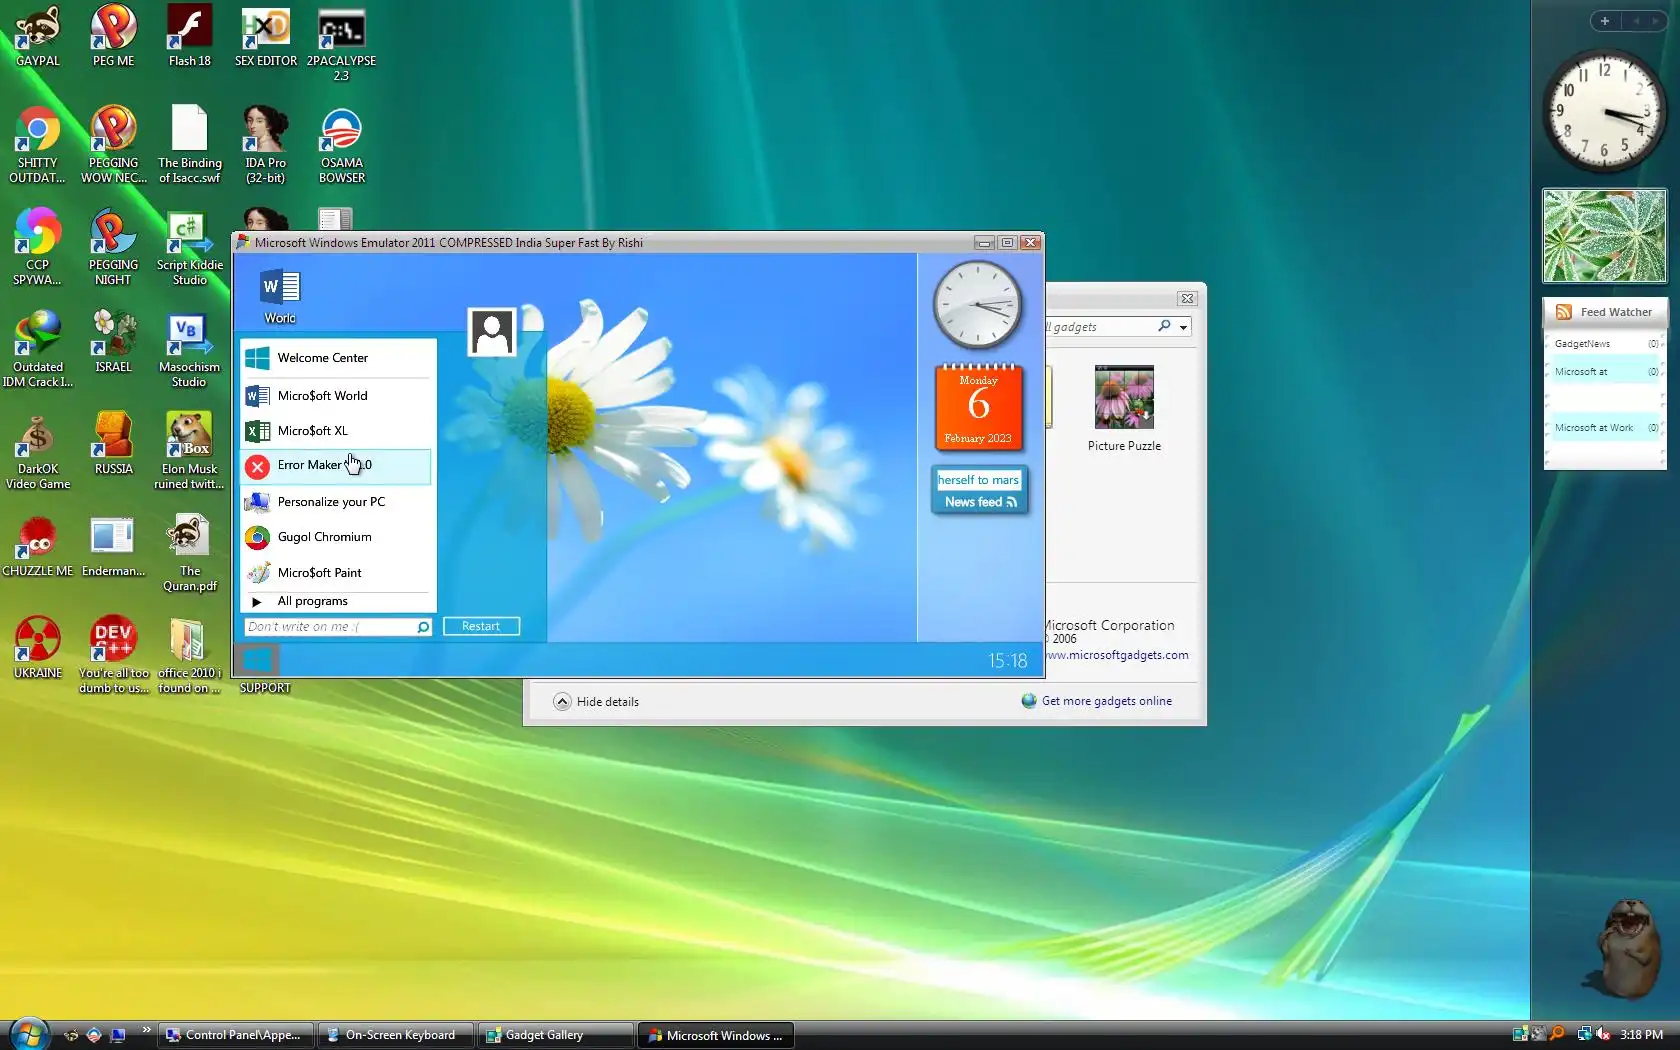
Task: Select the DarkOK Video Game icon
Action: tap(37, 451)
